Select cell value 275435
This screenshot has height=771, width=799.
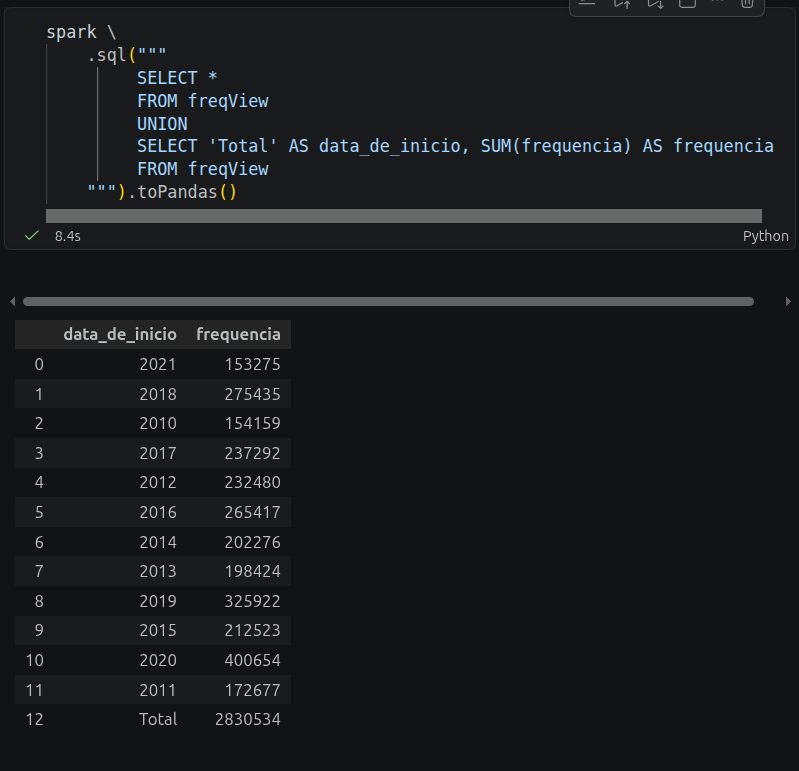(x=252, y=394)
